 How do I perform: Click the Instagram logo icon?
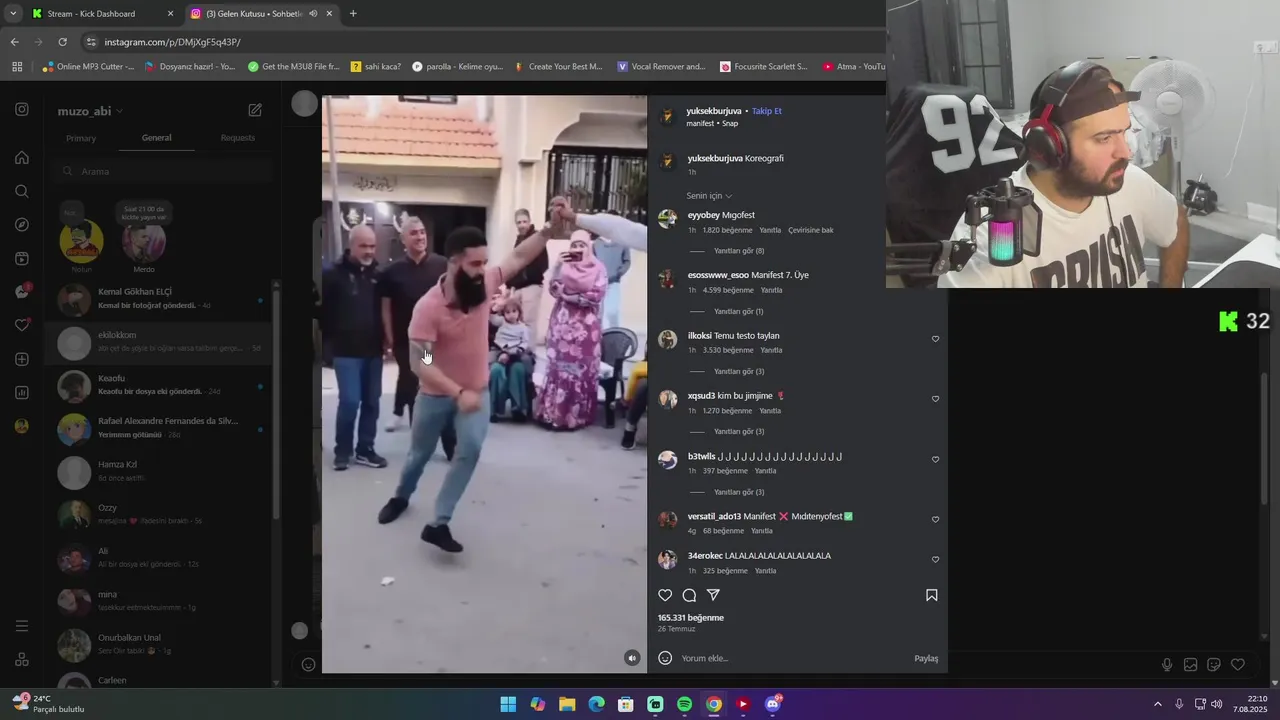22,110
